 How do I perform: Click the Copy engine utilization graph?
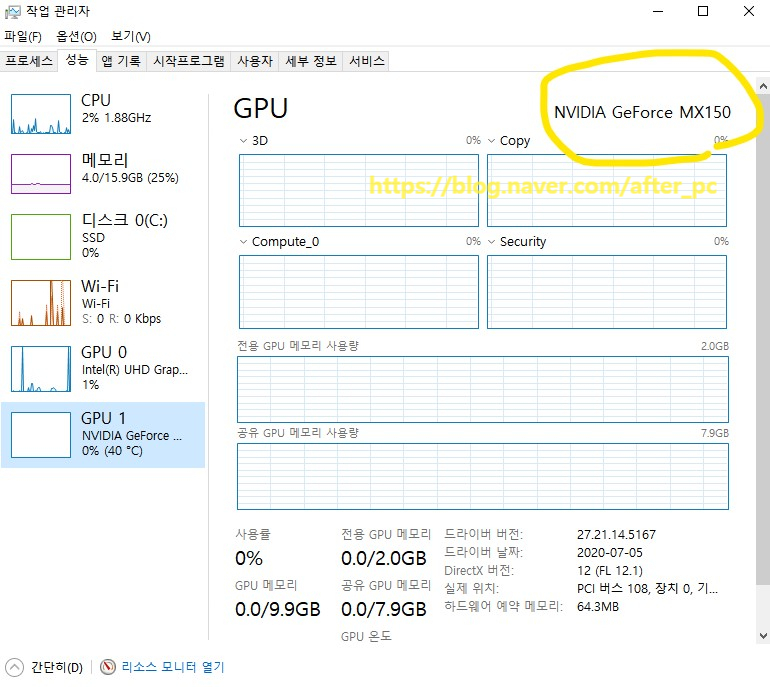click(x=606, y=191)
